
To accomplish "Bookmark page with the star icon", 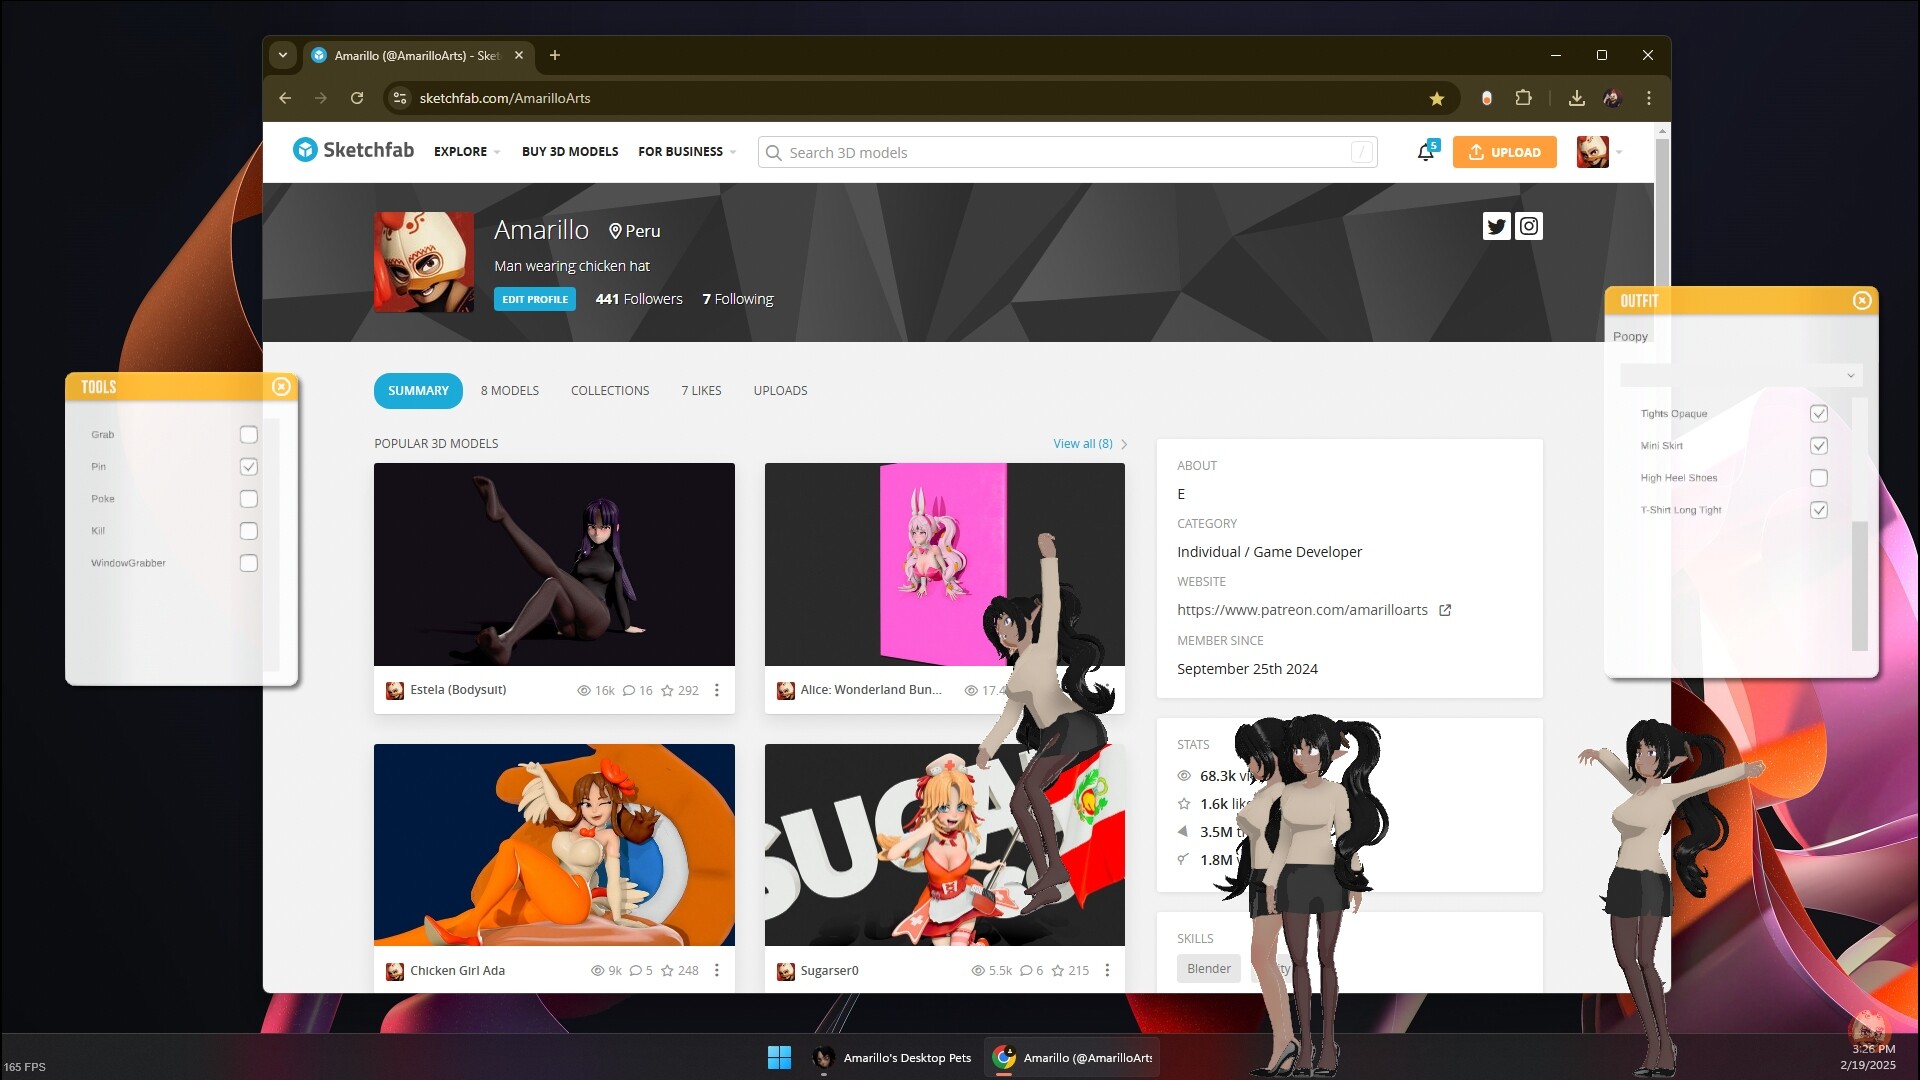I will (1437, 98).
